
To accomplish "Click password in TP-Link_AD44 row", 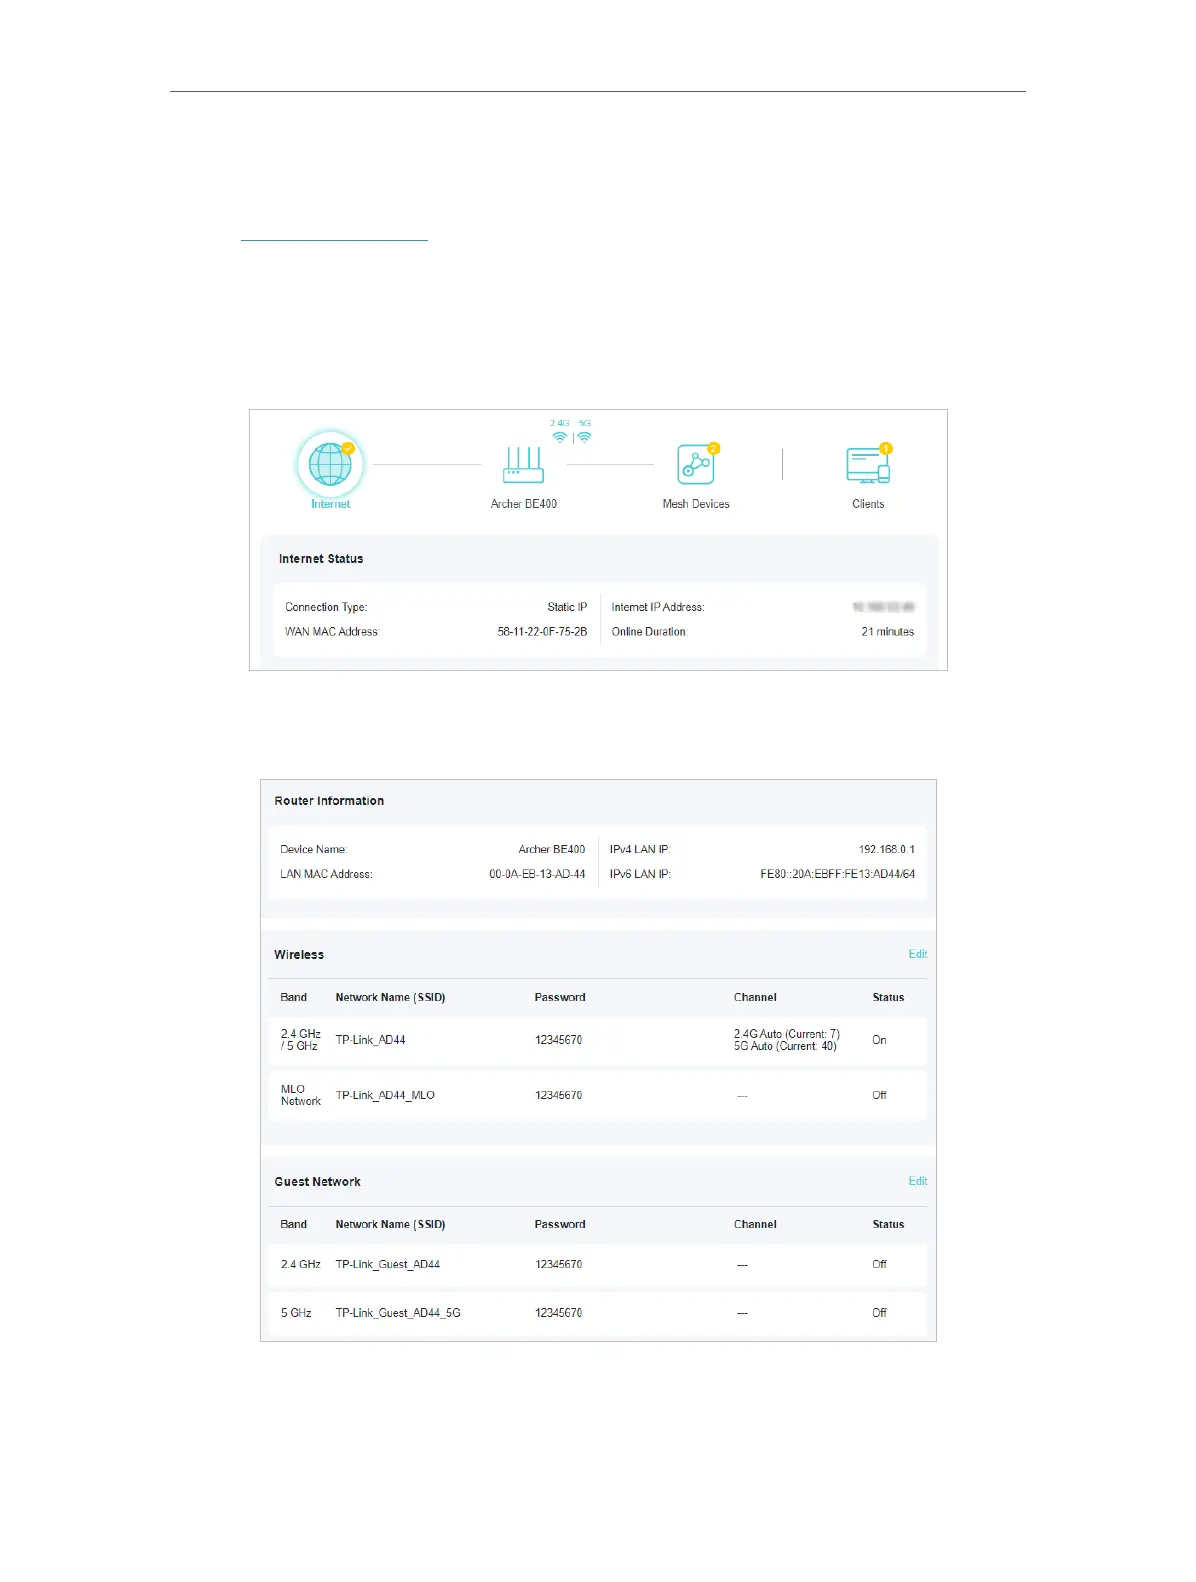I will [558, 1040].
